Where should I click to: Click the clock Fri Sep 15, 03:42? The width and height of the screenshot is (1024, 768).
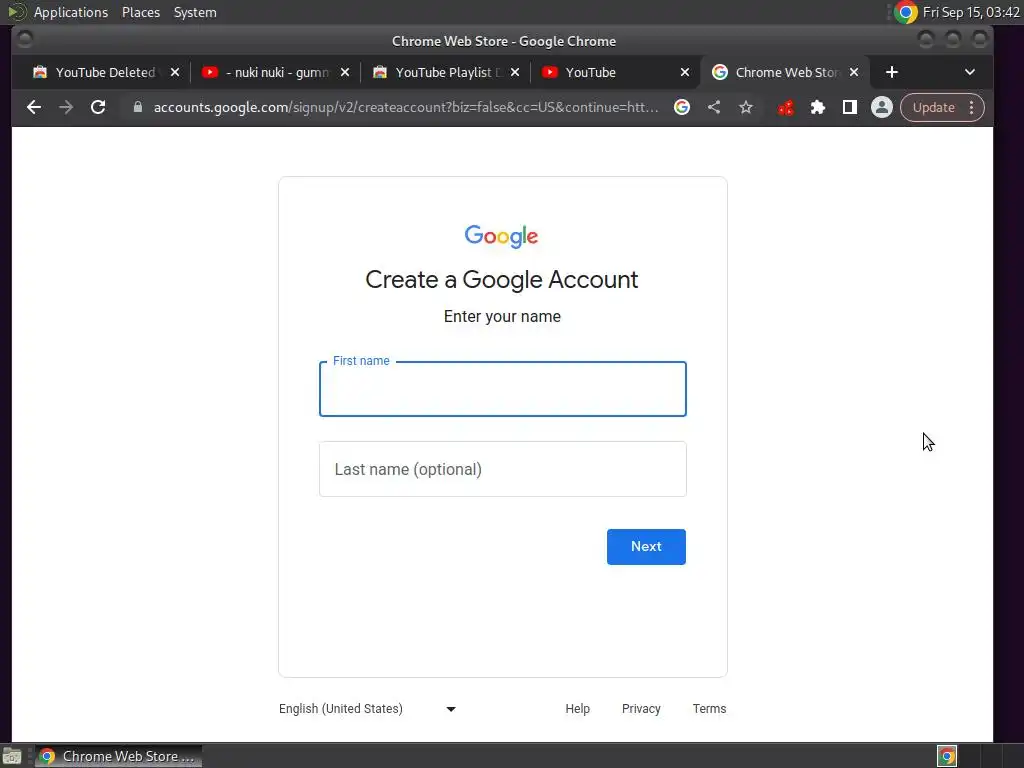coord(971,12)
